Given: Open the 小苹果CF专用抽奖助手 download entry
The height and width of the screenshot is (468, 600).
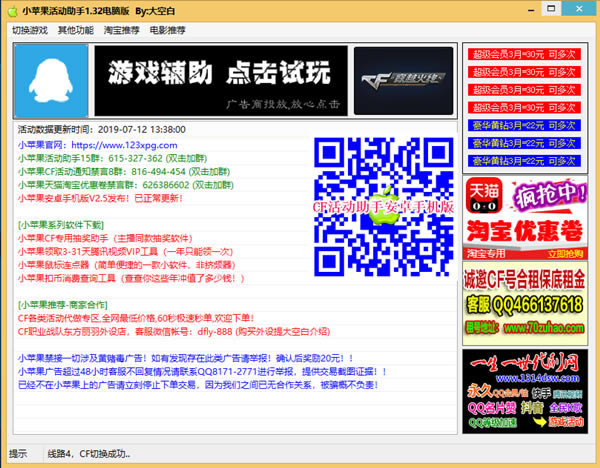Looking at the screenshot, I should click(105, 238).
